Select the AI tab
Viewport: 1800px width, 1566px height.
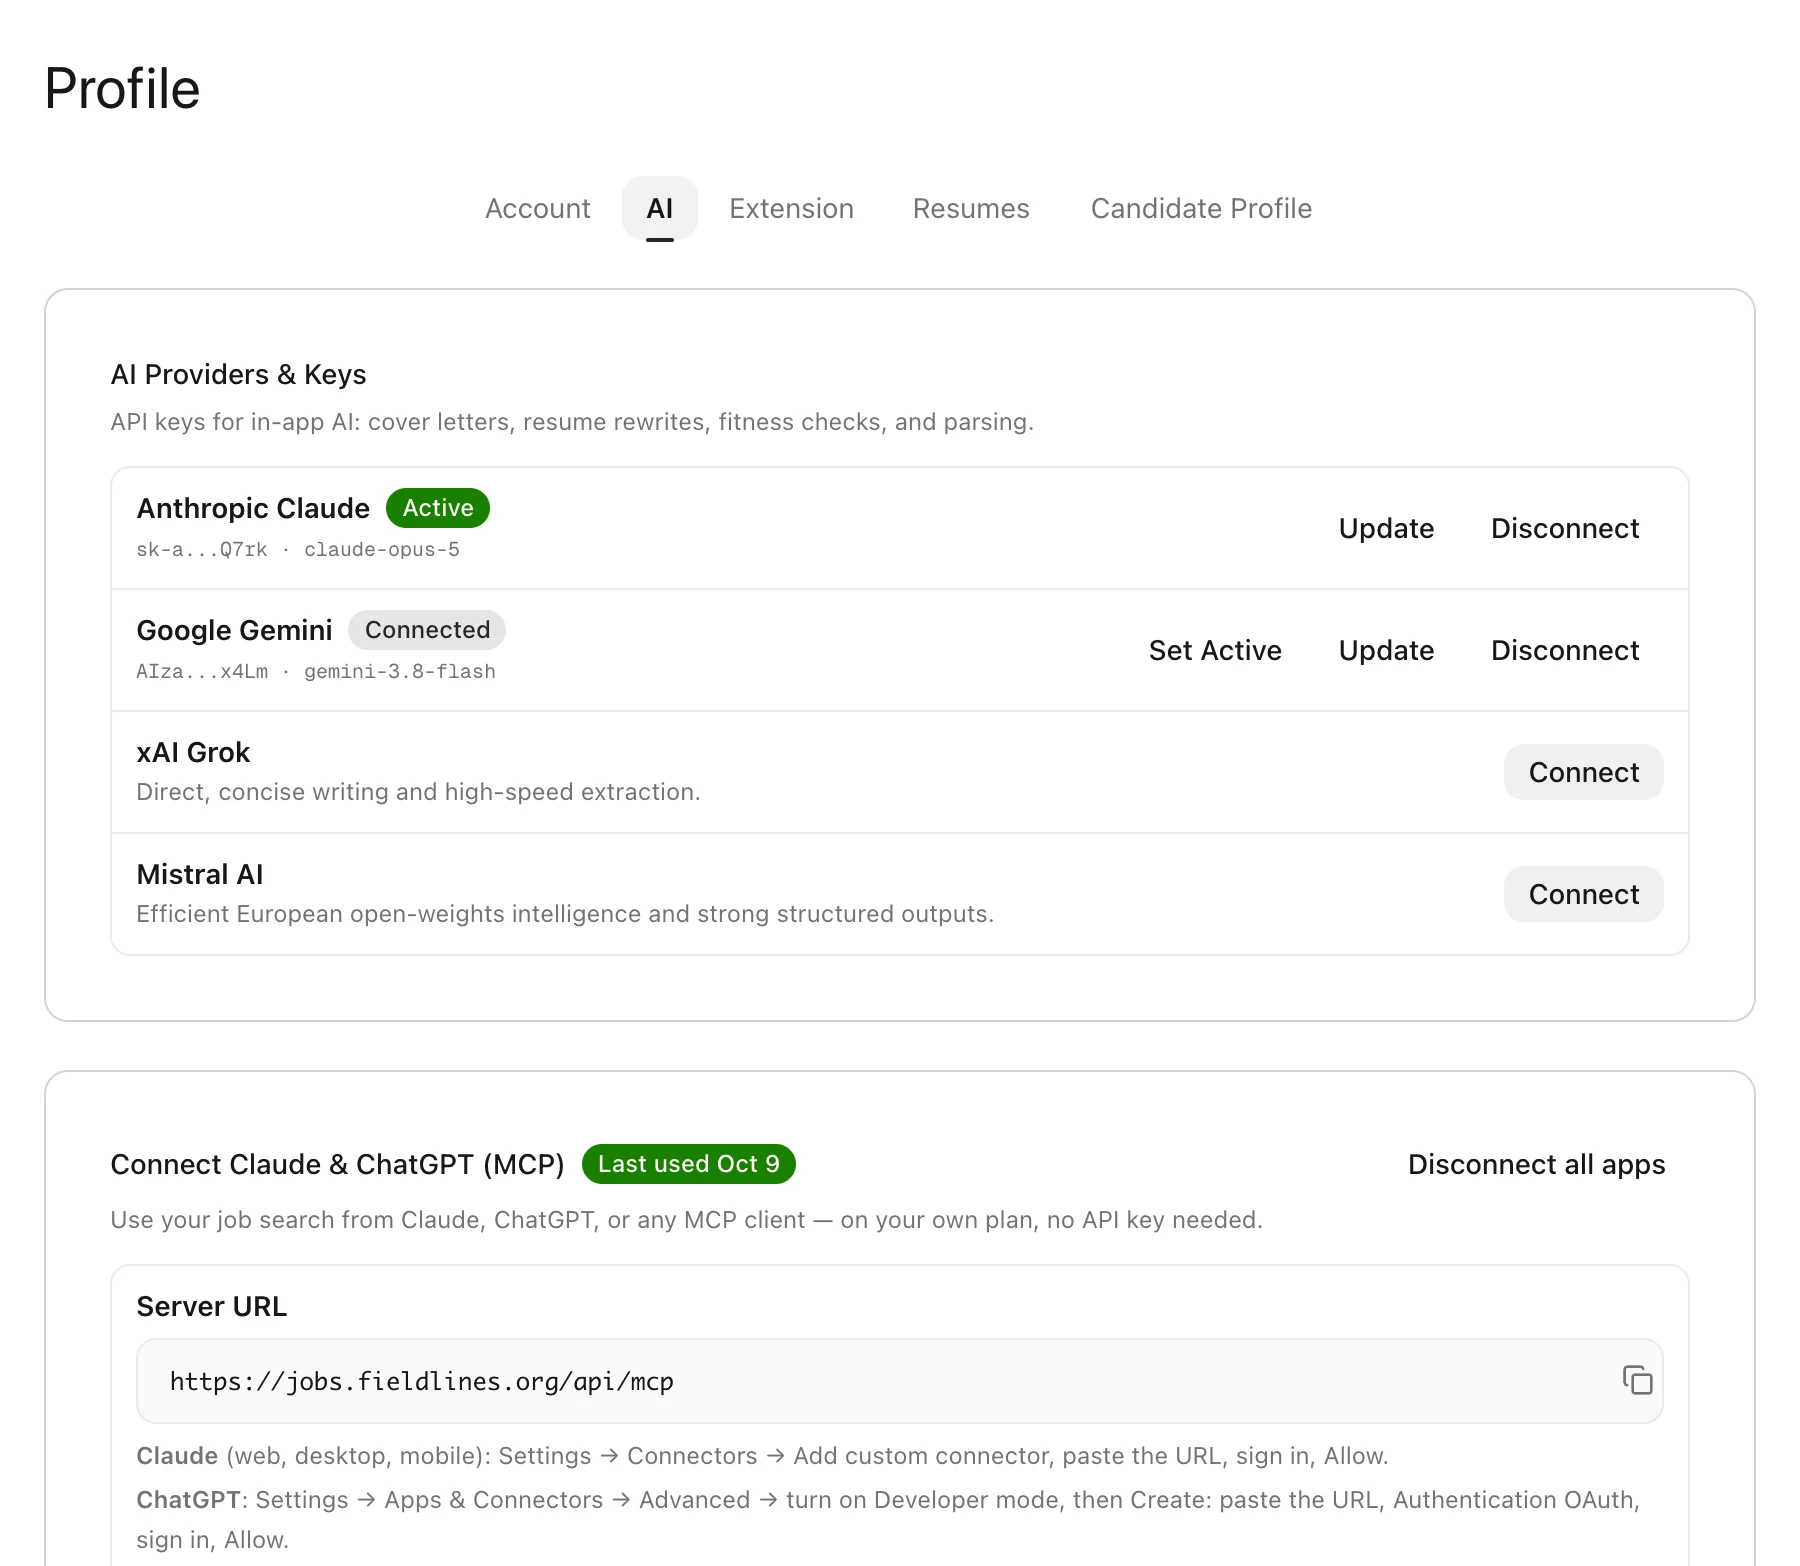[660, 208]
